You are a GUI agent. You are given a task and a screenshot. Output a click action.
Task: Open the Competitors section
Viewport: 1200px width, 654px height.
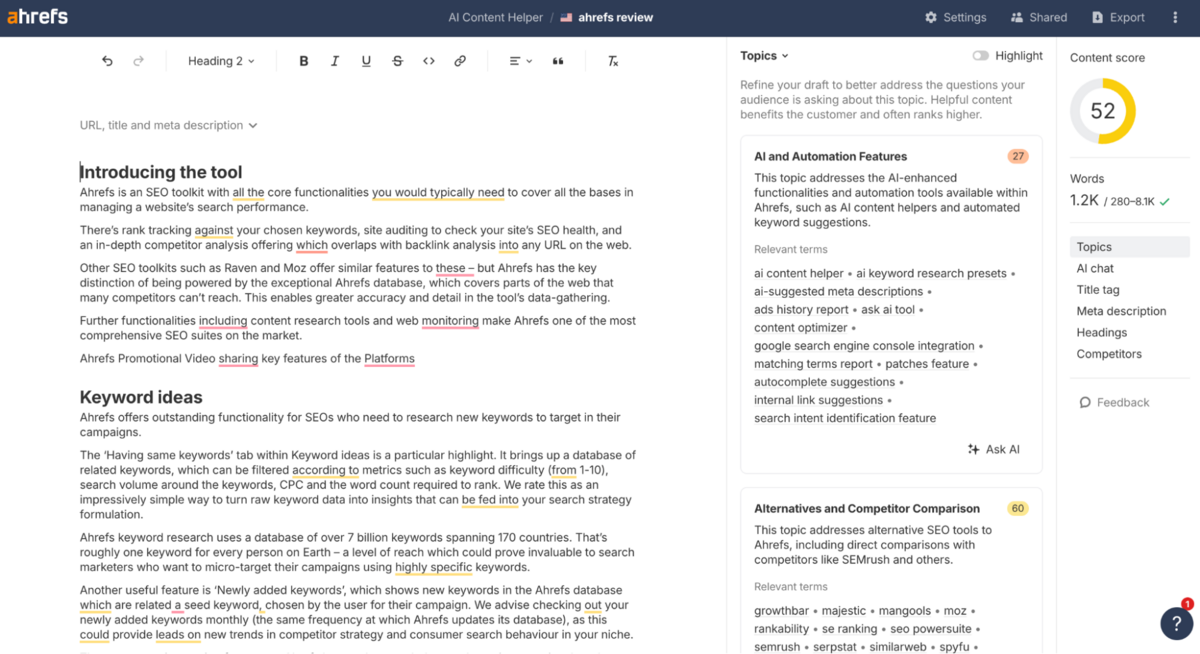(1109, 354)
